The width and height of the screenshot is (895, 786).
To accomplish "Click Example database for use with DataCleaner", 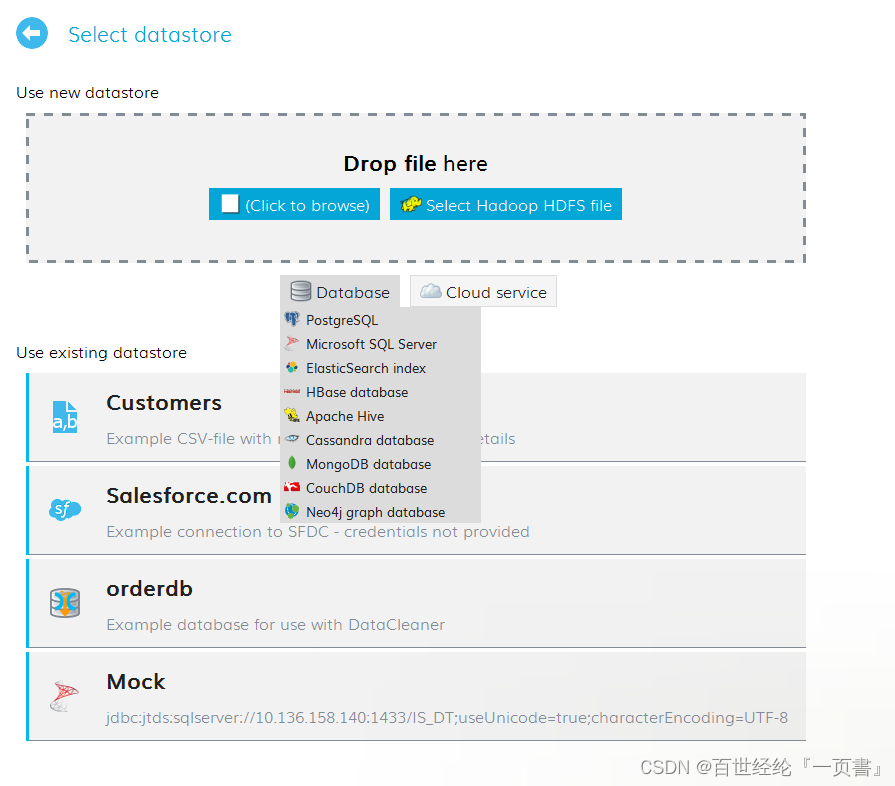I will pyautogui.click(x=276, y=624).
